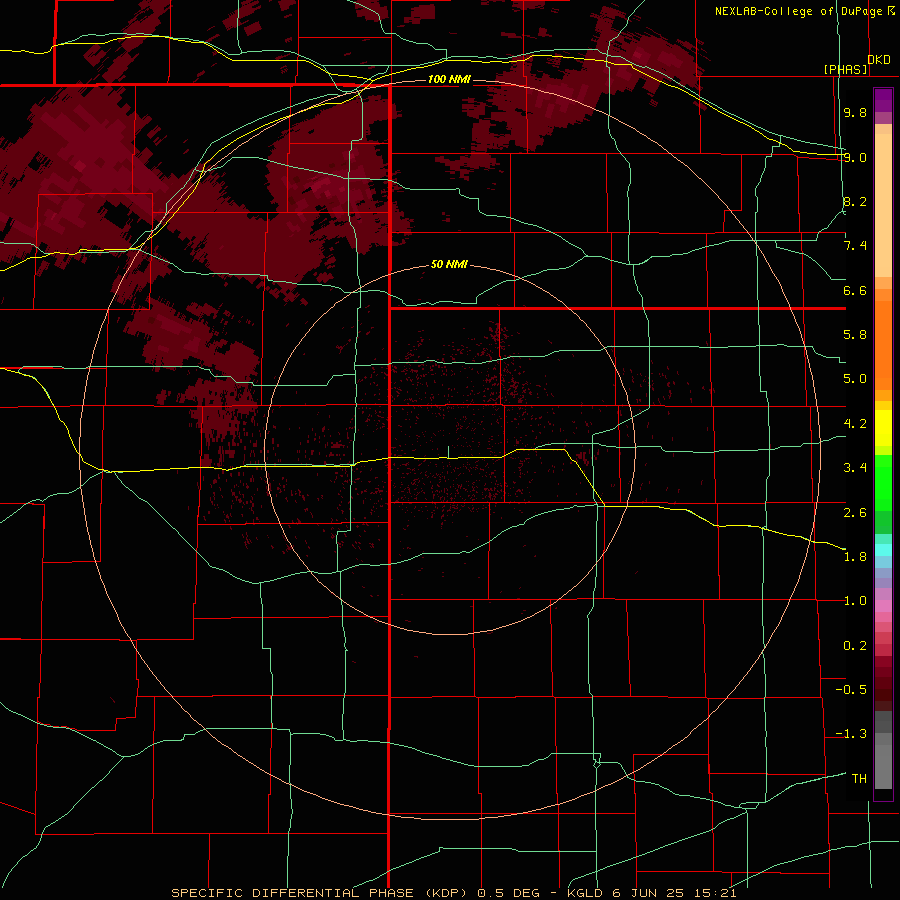Select the 1.8 scale label
The width and height of the screenshot is (900, 900).
(x=855, y=557)
